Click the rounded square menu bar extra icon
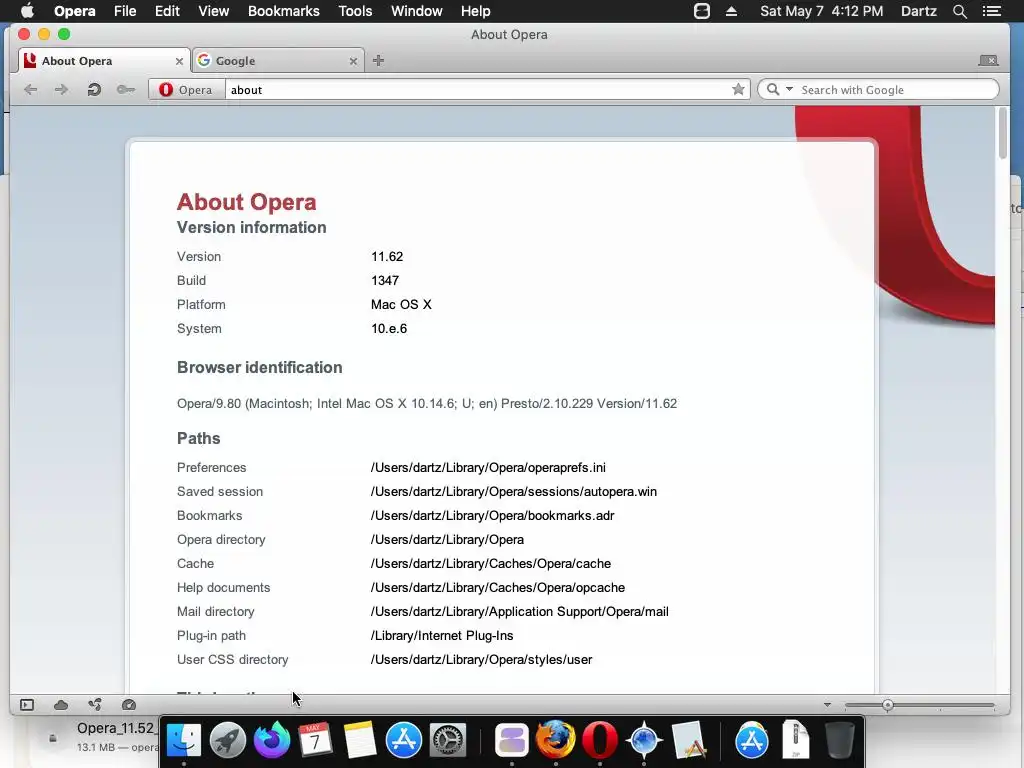1024x768 pixels. 701,11
